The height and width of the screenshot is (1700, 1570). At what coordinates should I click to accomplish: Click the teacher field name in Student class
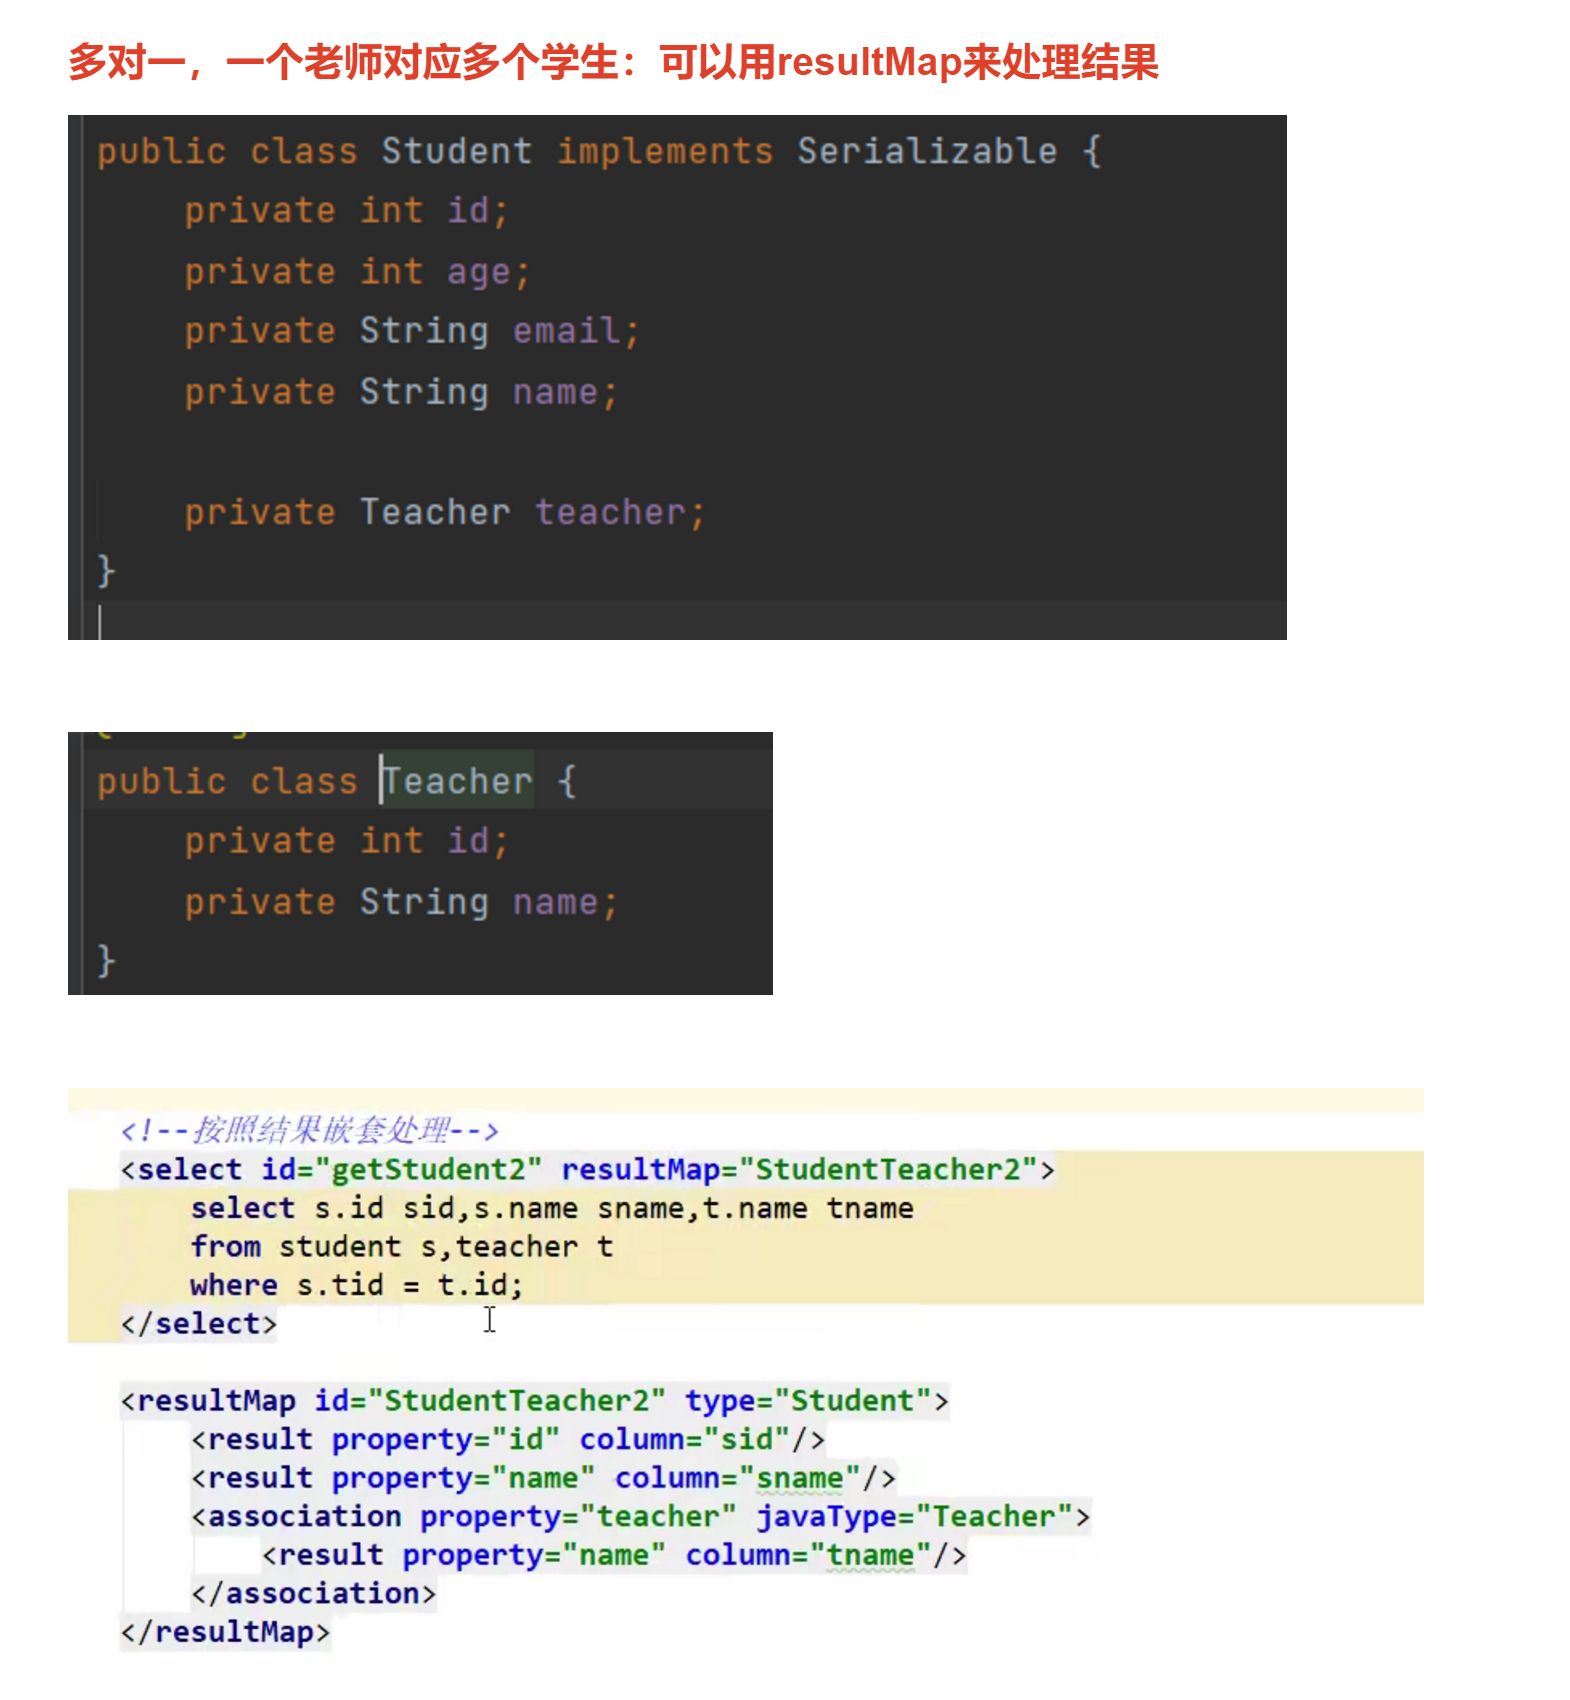[x=610, y=512]
